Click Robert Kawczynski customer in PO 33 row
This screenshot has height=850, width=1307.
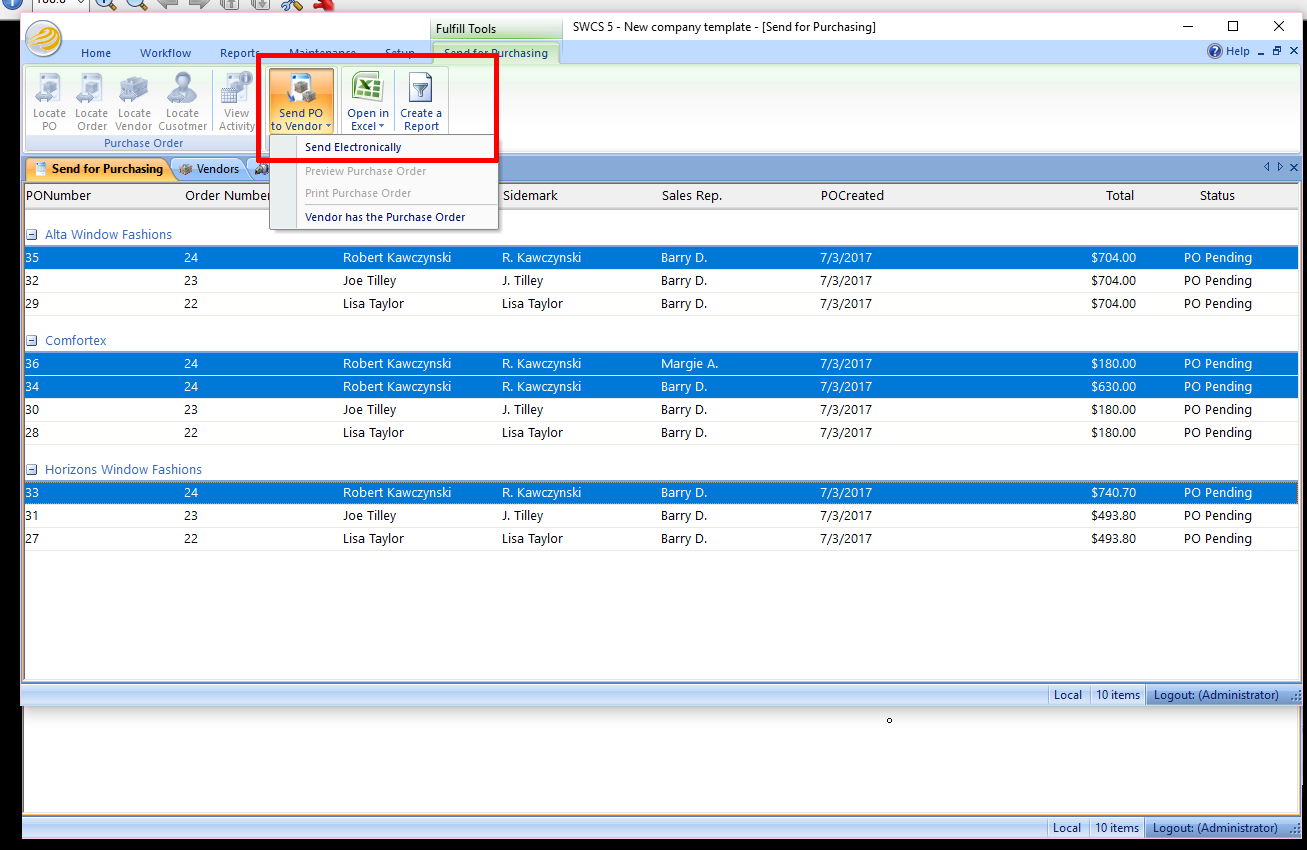pos(397,493)
